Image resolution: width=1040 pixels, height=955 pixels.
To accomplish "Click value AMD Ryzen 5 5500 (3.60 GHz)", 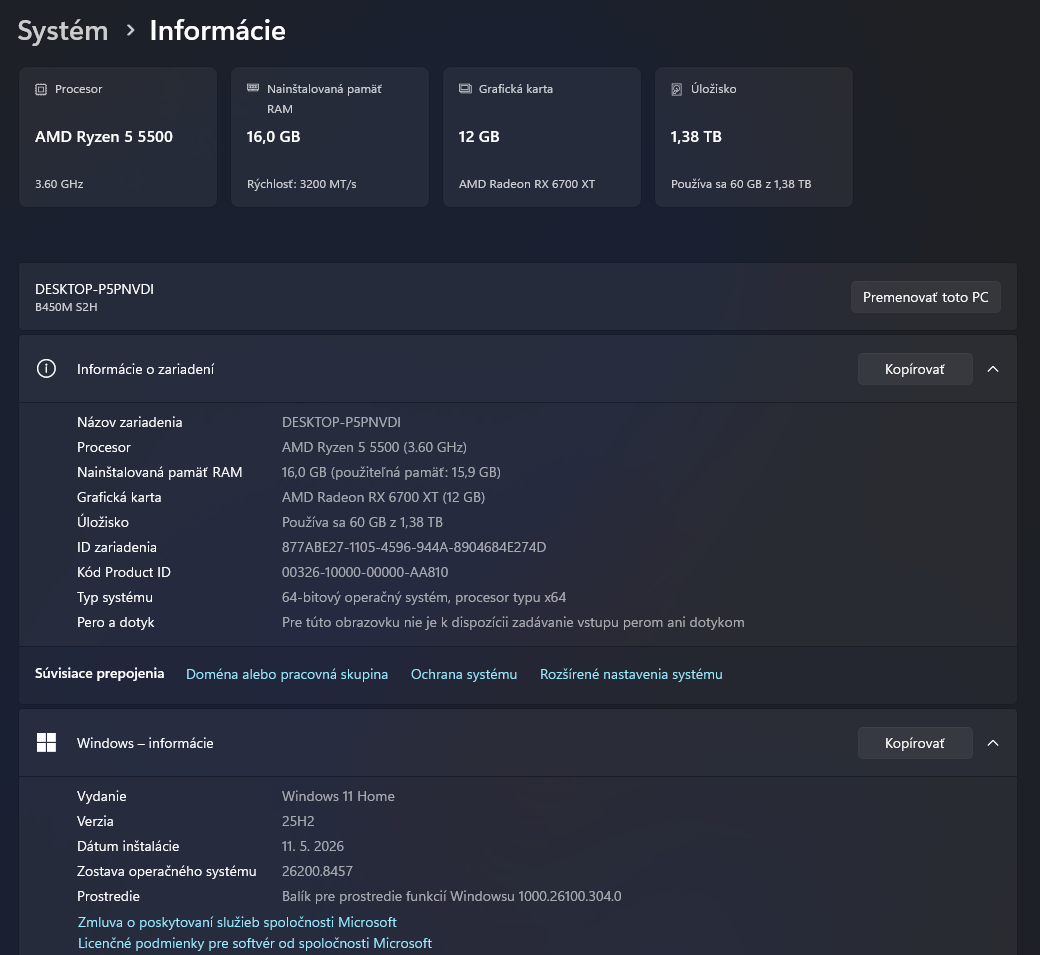I will (x=374, y=448).
